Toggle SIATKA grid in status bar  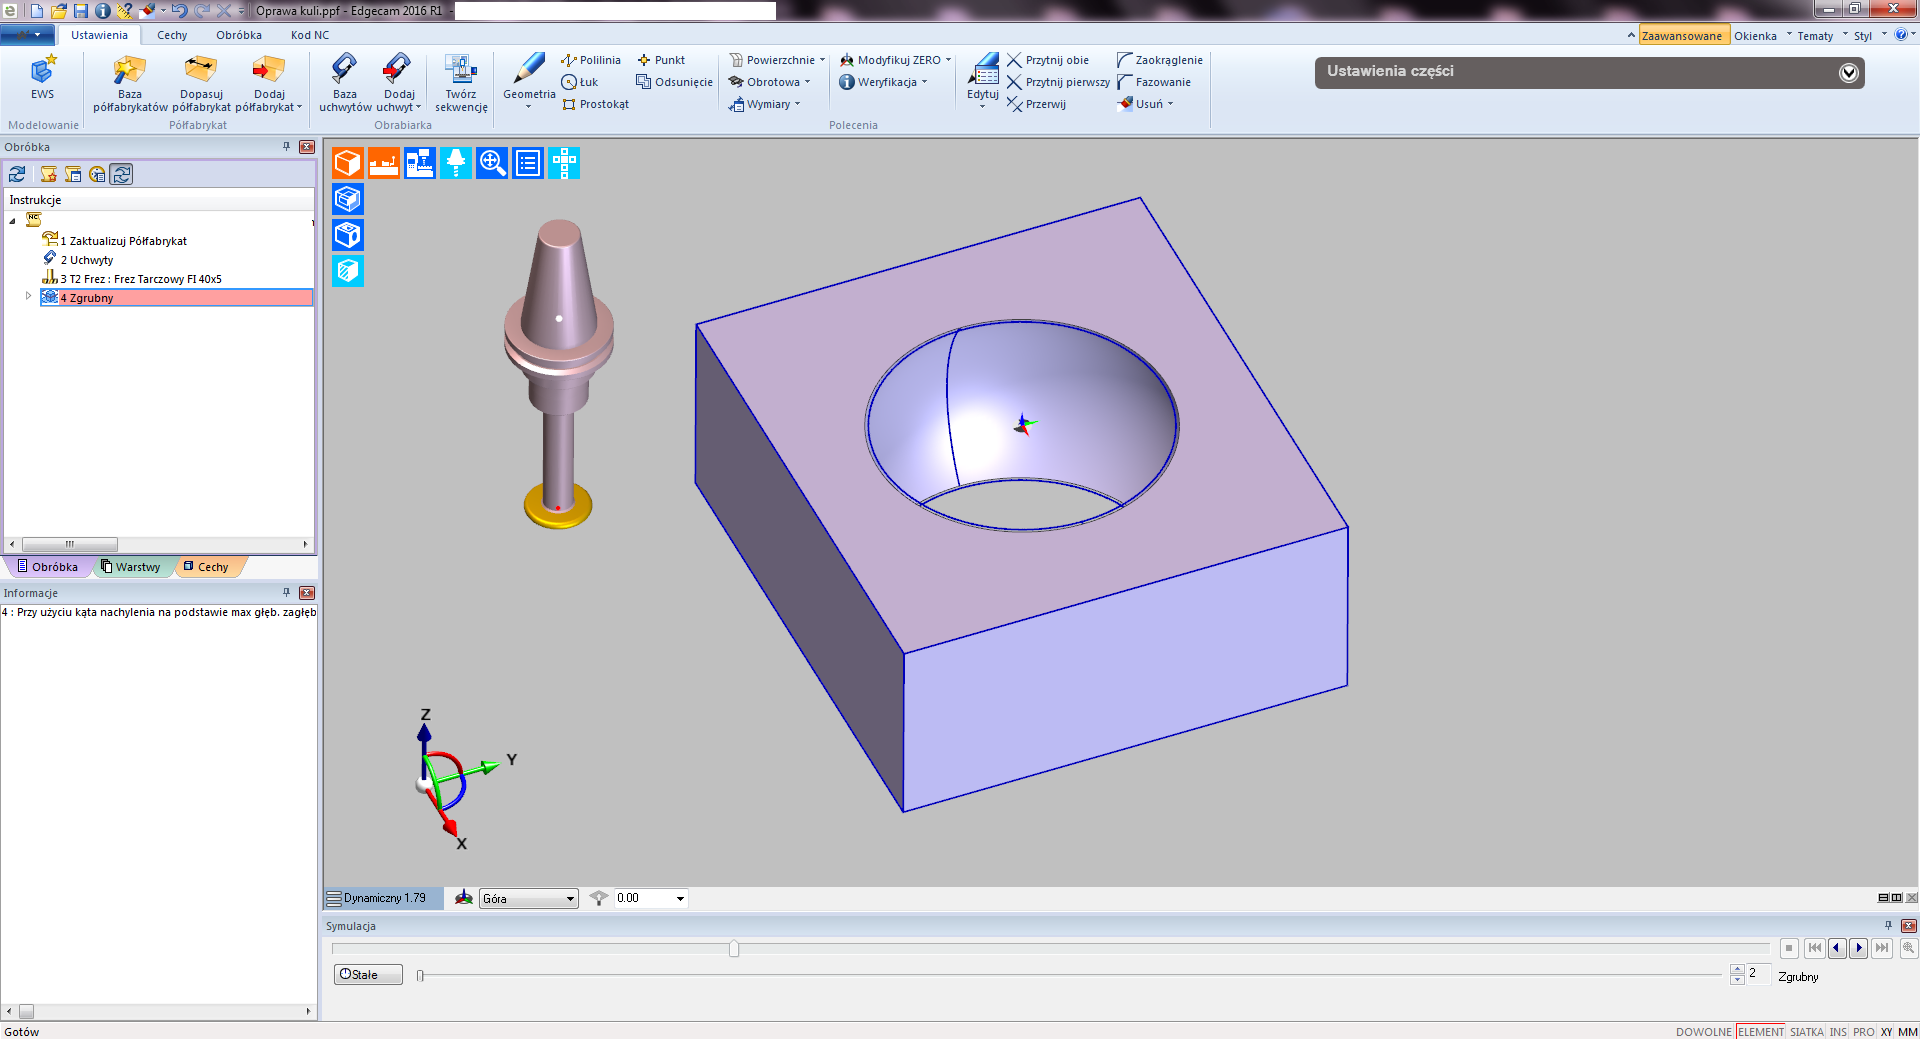[1806, 1032]
